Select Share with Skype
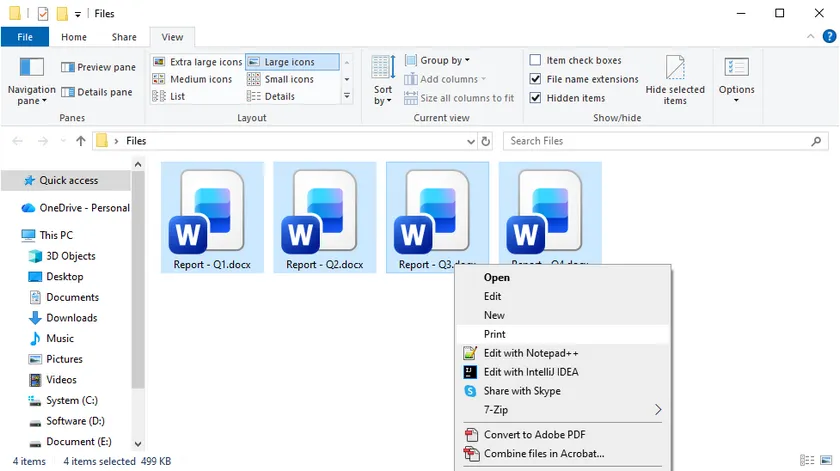840x471 pixels. 563,391
